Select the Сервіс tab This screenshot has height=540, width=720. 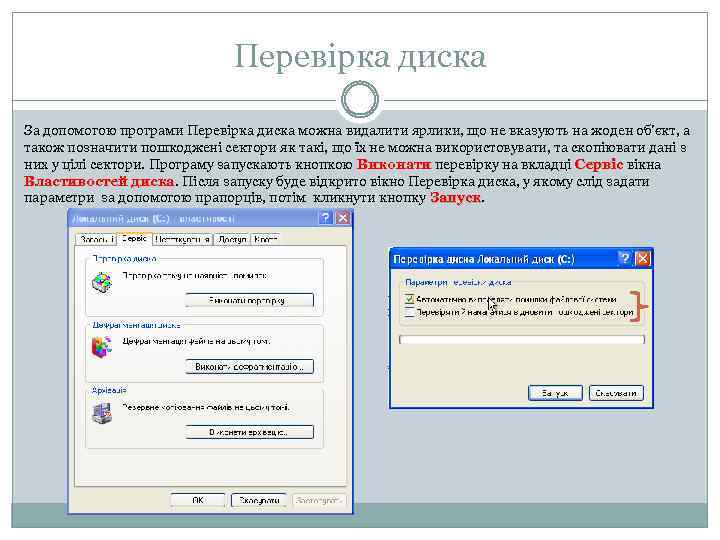pos(134,238)
